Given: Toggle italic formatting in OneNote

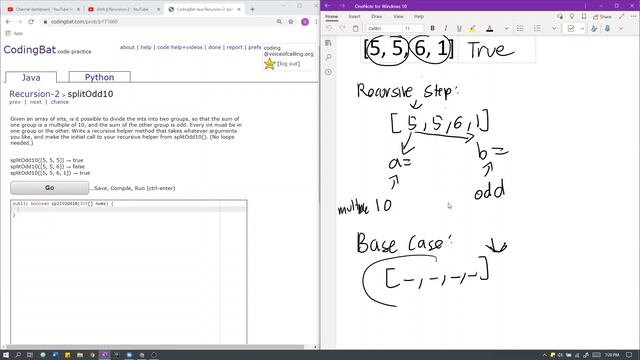Looking at the screenshot, I should (x=446, y=28).
